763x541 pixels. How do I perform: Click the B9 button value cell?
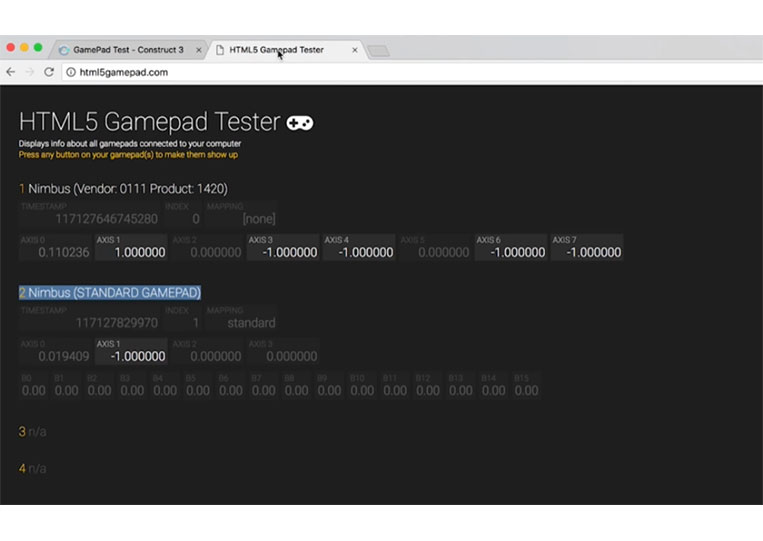(x=329, y=386)
